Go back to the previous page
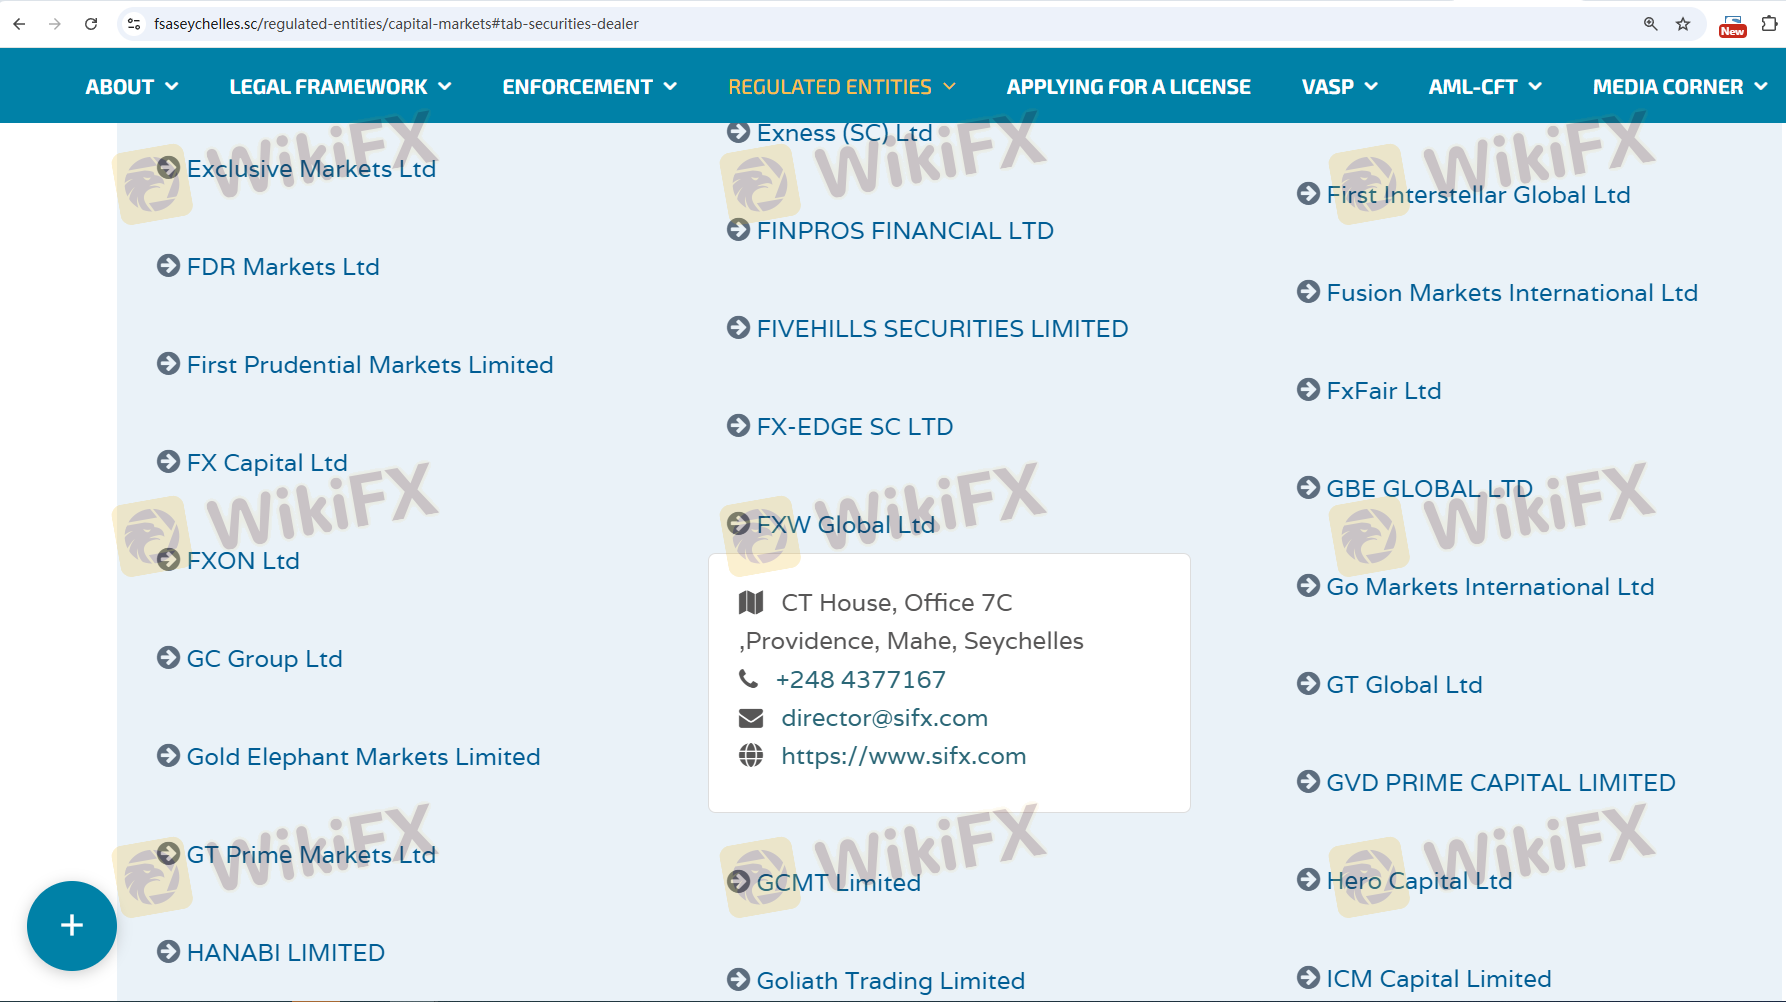This screenshot has height=1002, width=1786. tap(19, 24)
